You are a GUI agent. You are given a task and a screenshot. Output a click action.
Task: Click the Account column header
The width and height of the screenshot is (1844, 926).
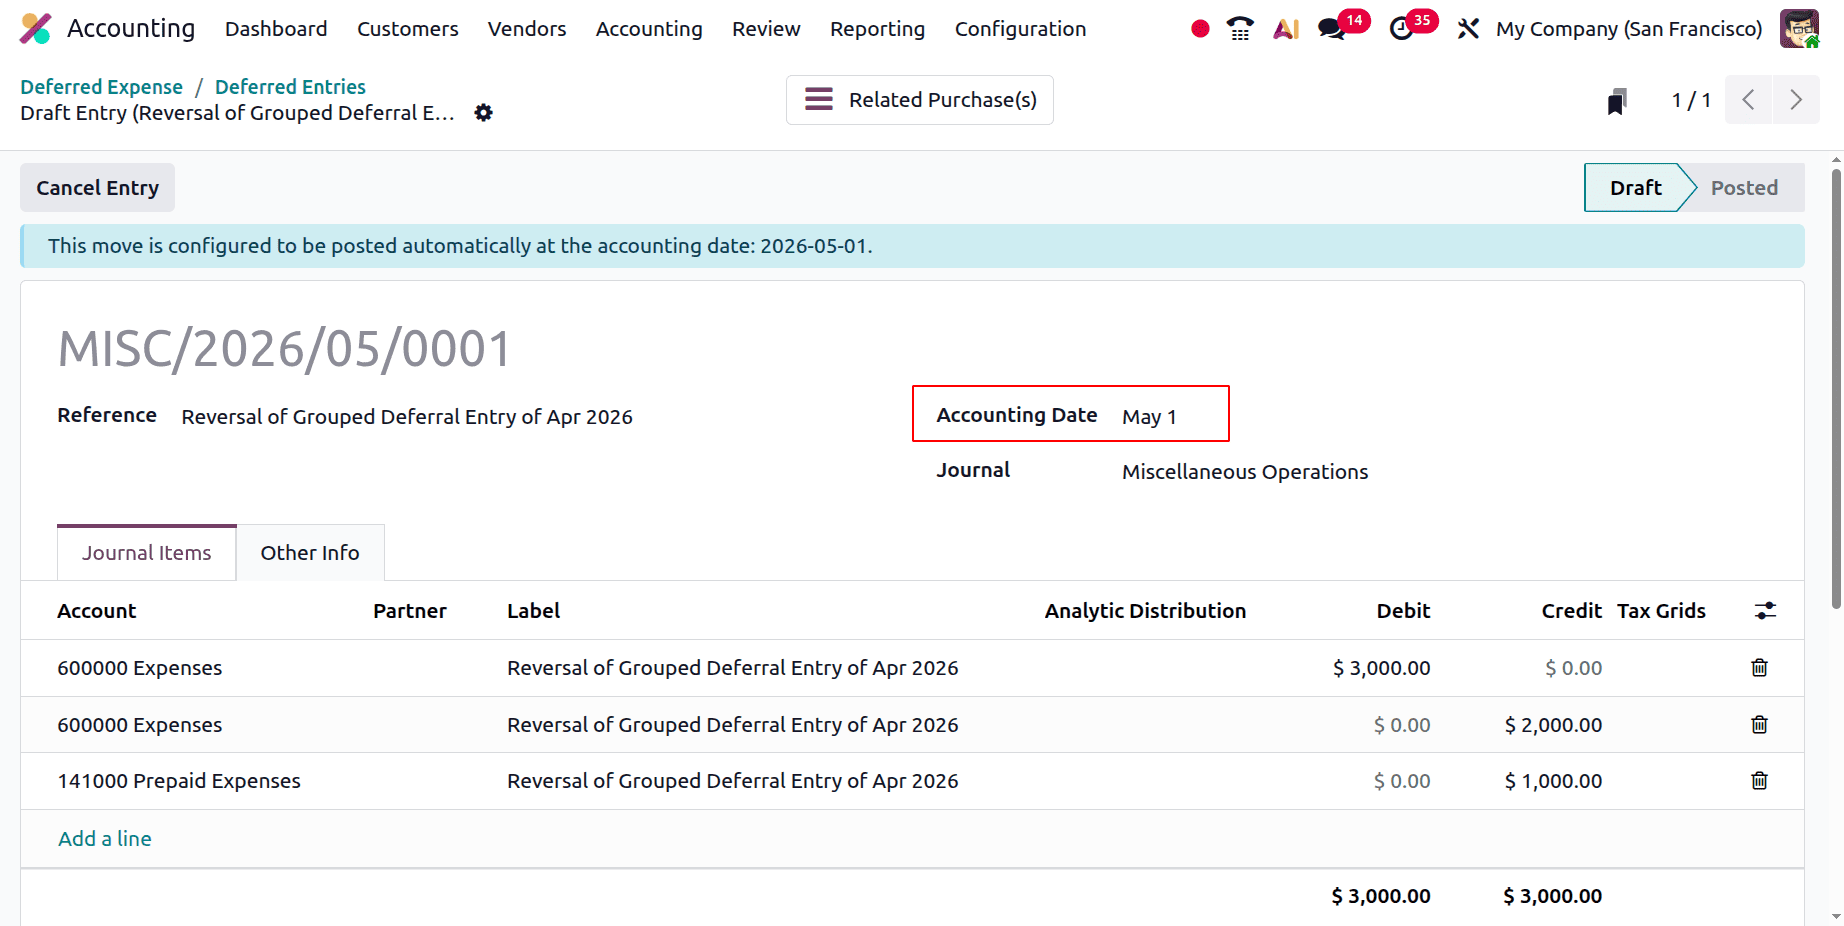pos(97,611)
